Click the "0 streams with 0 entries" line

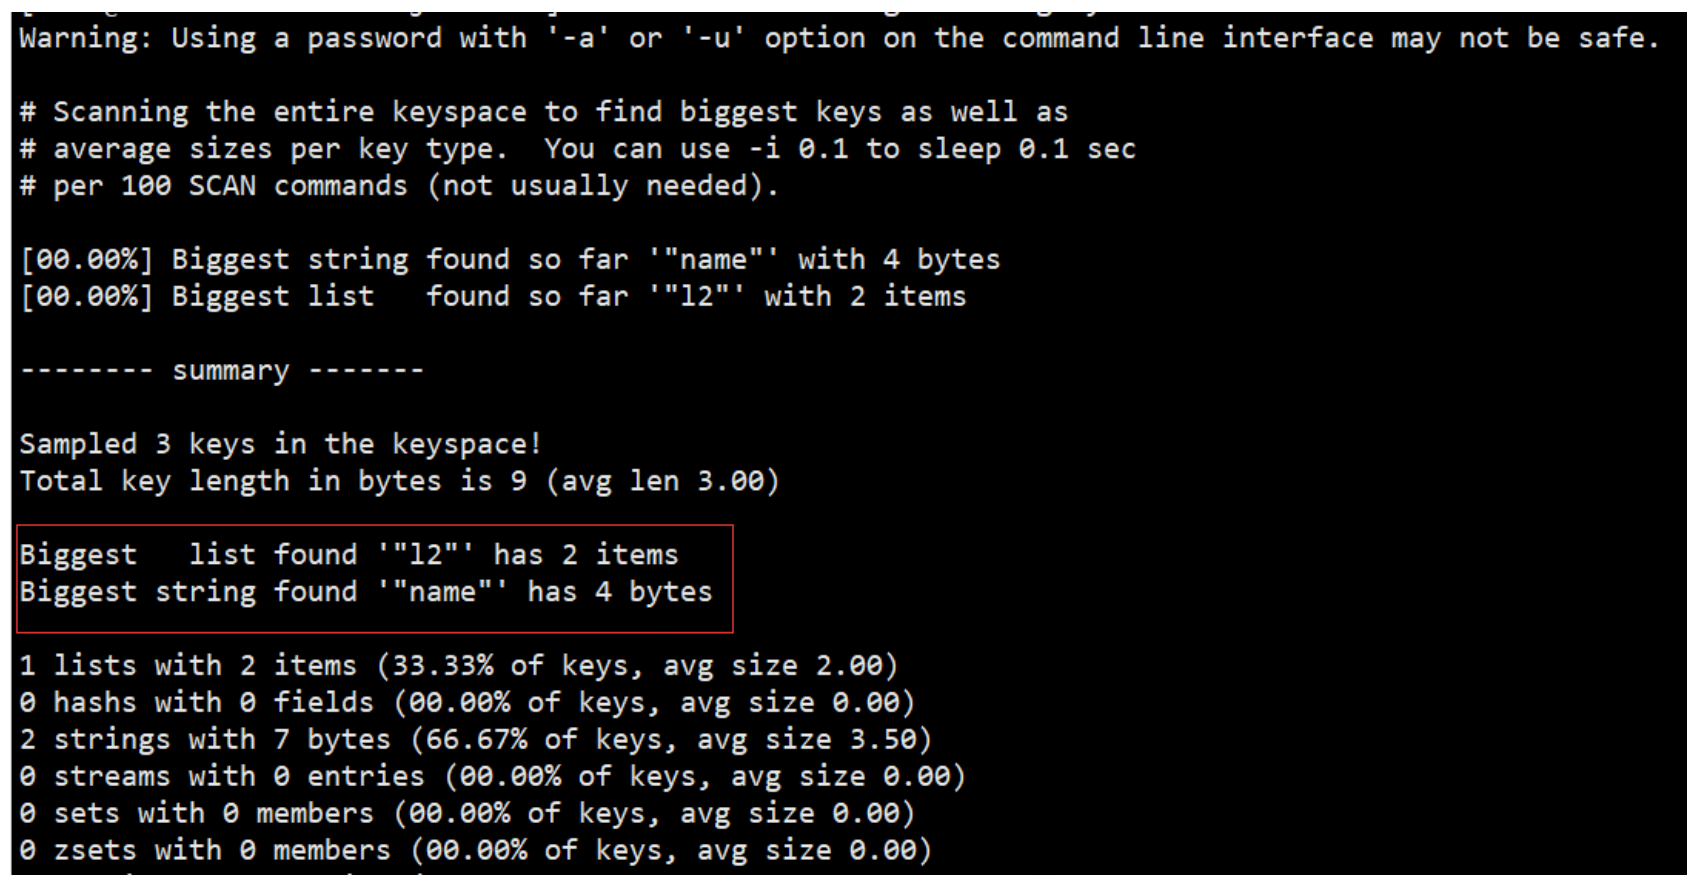492,777
